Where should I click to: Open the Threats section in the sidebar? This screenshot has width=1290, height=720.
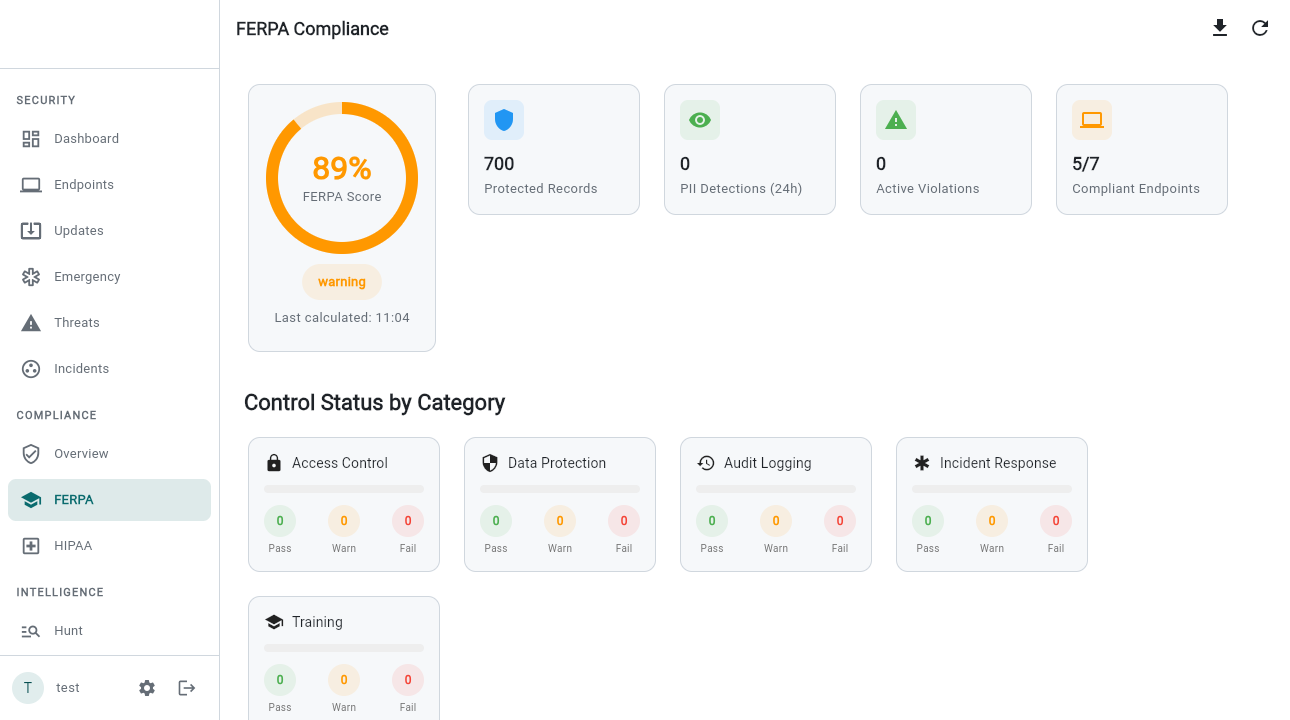[76, 322]
